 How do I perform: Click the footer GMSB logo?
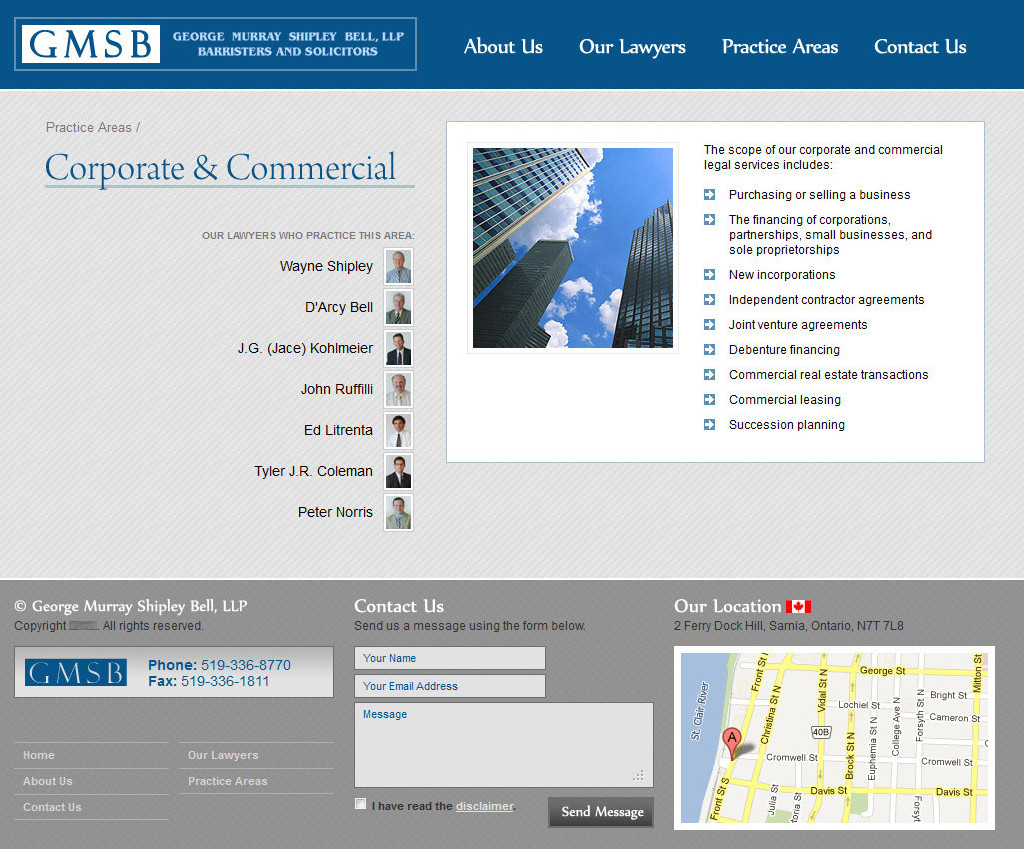pos(76,672)
